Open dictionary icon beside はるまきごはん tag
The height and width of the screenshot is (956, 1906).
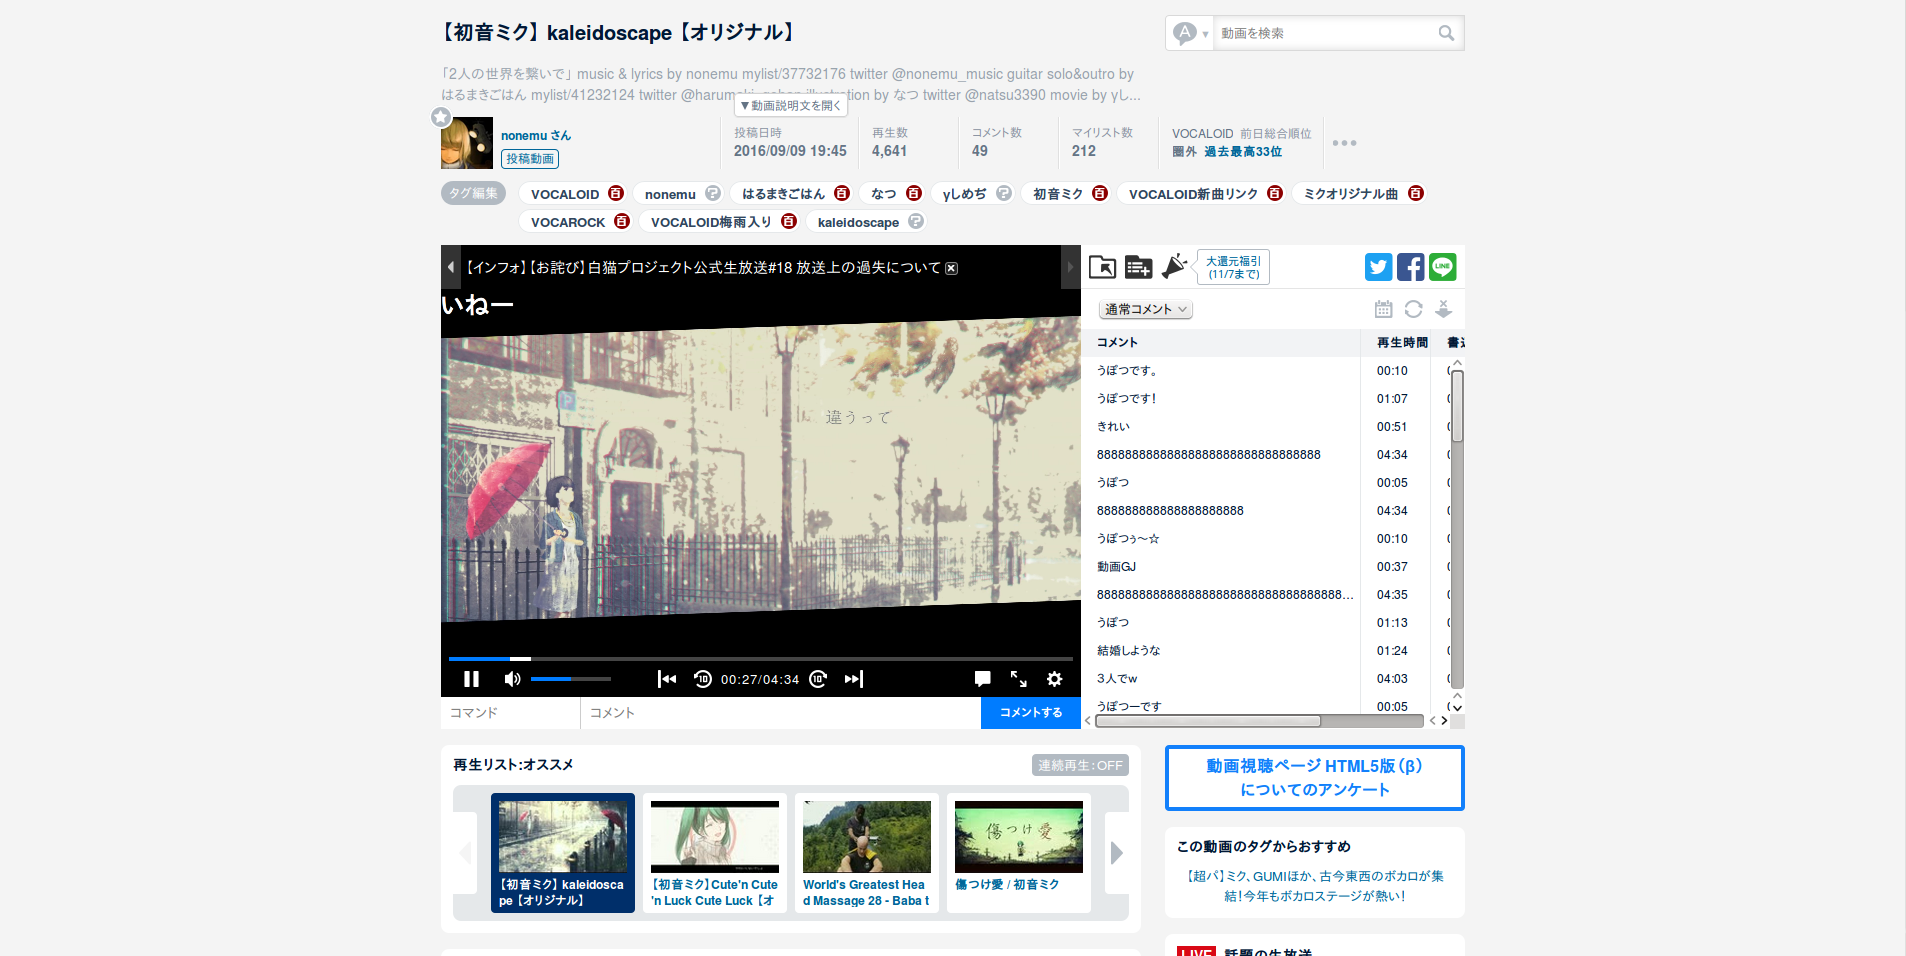pos(842,193)
